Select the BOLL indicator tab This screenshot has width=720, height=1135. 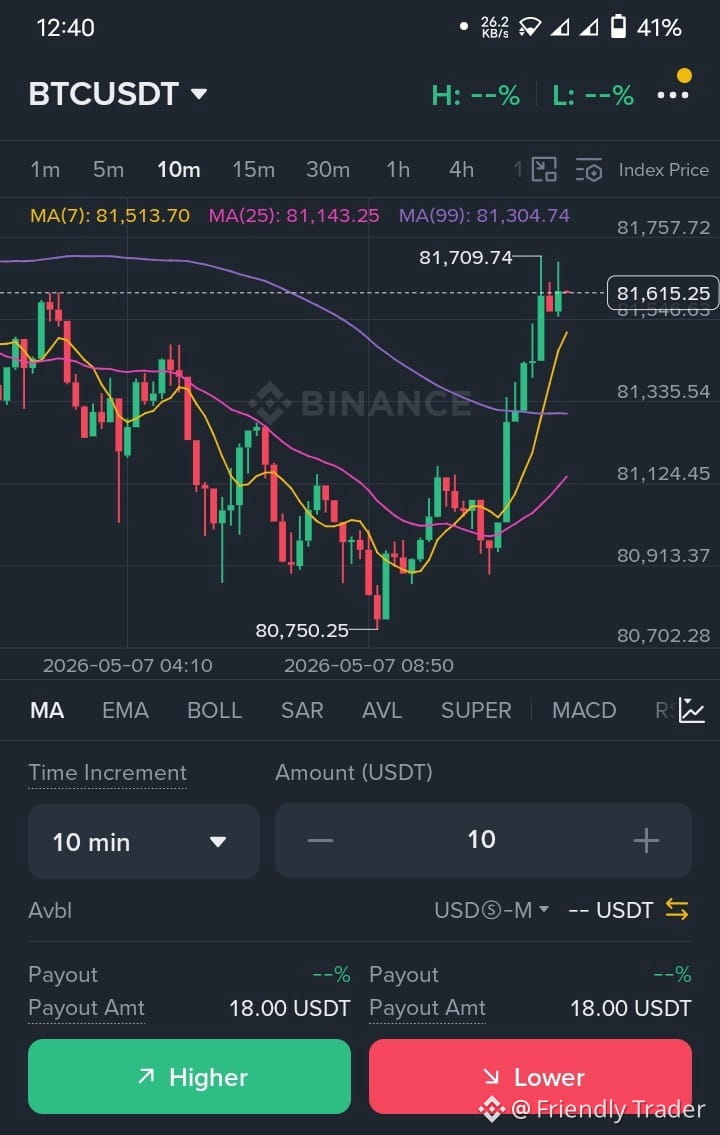[214, 710]
